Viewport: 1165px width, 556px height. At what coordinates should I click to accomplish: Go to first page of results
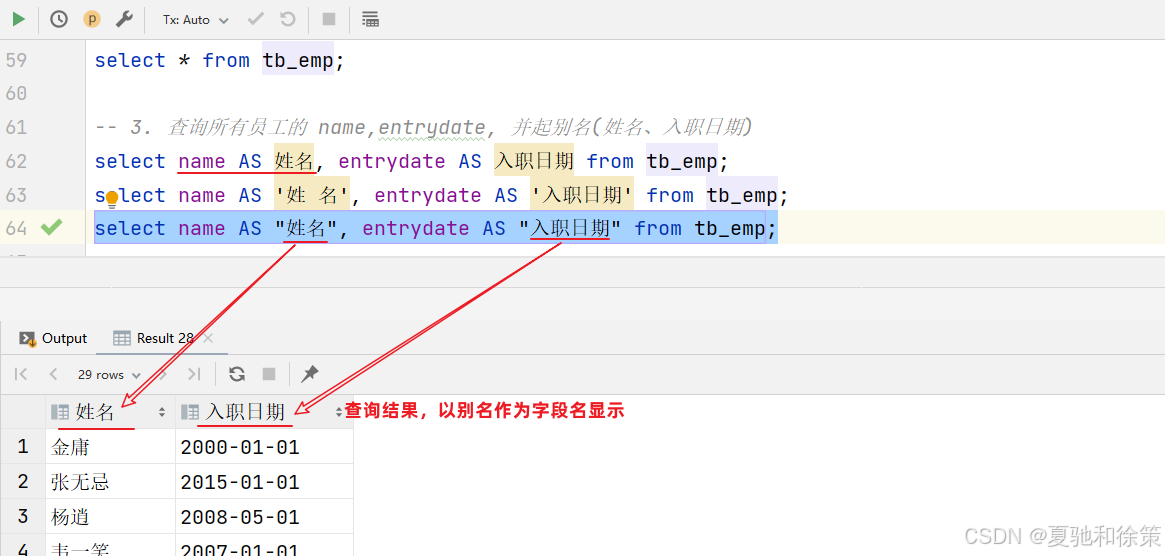[21, 374]
